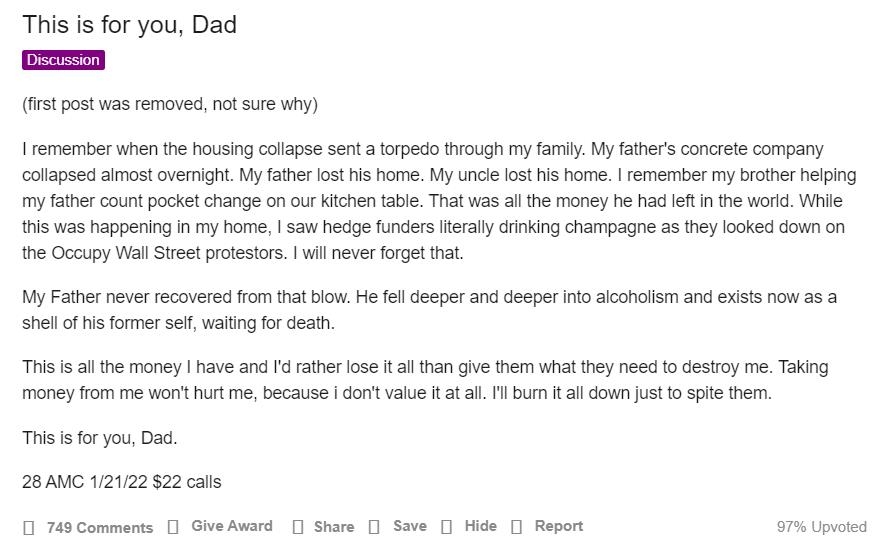
Task: Click the icon before Hide
Action: pos(446,526)
